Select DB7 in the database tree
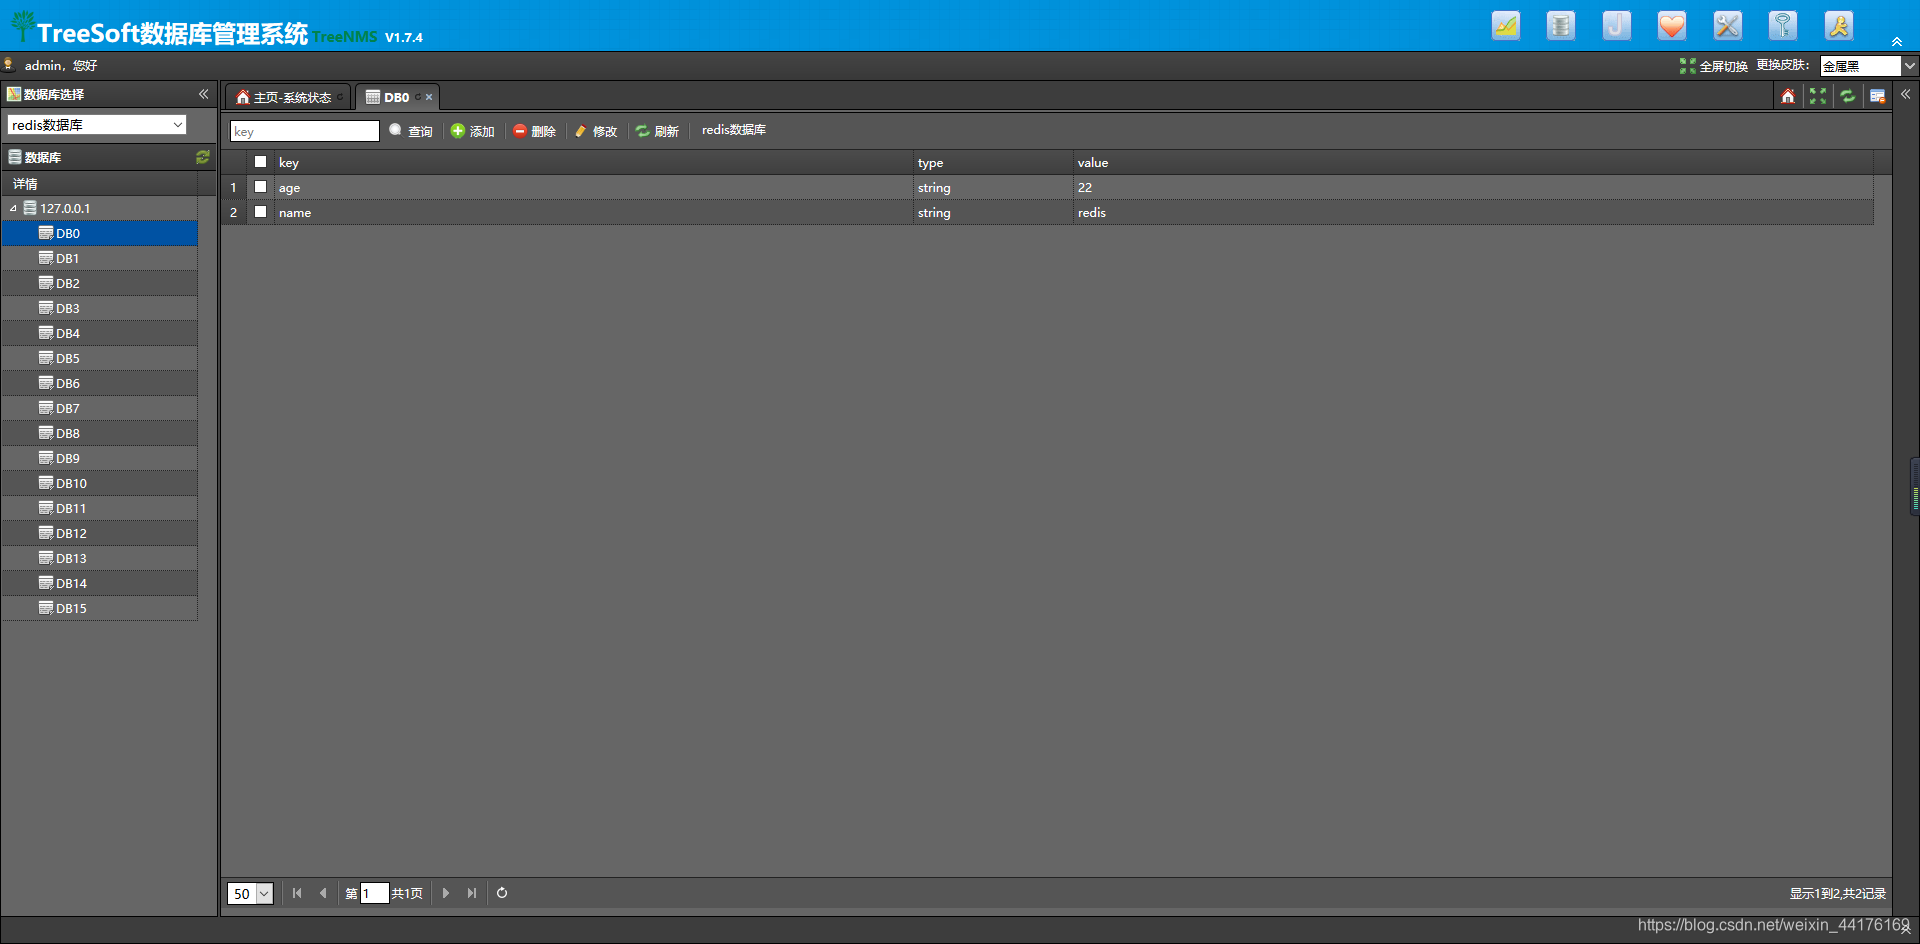The image size is (1920, 944). click(x=99, y=408)
